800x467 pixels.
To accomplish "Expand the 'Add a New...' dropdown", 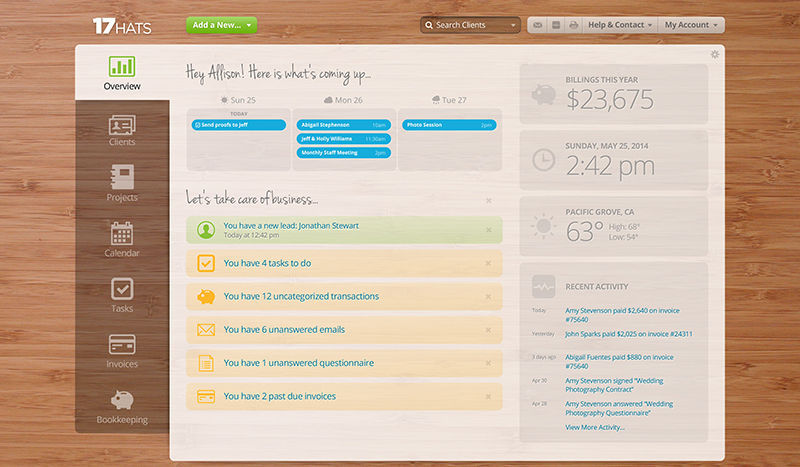I will pos(221,24).
